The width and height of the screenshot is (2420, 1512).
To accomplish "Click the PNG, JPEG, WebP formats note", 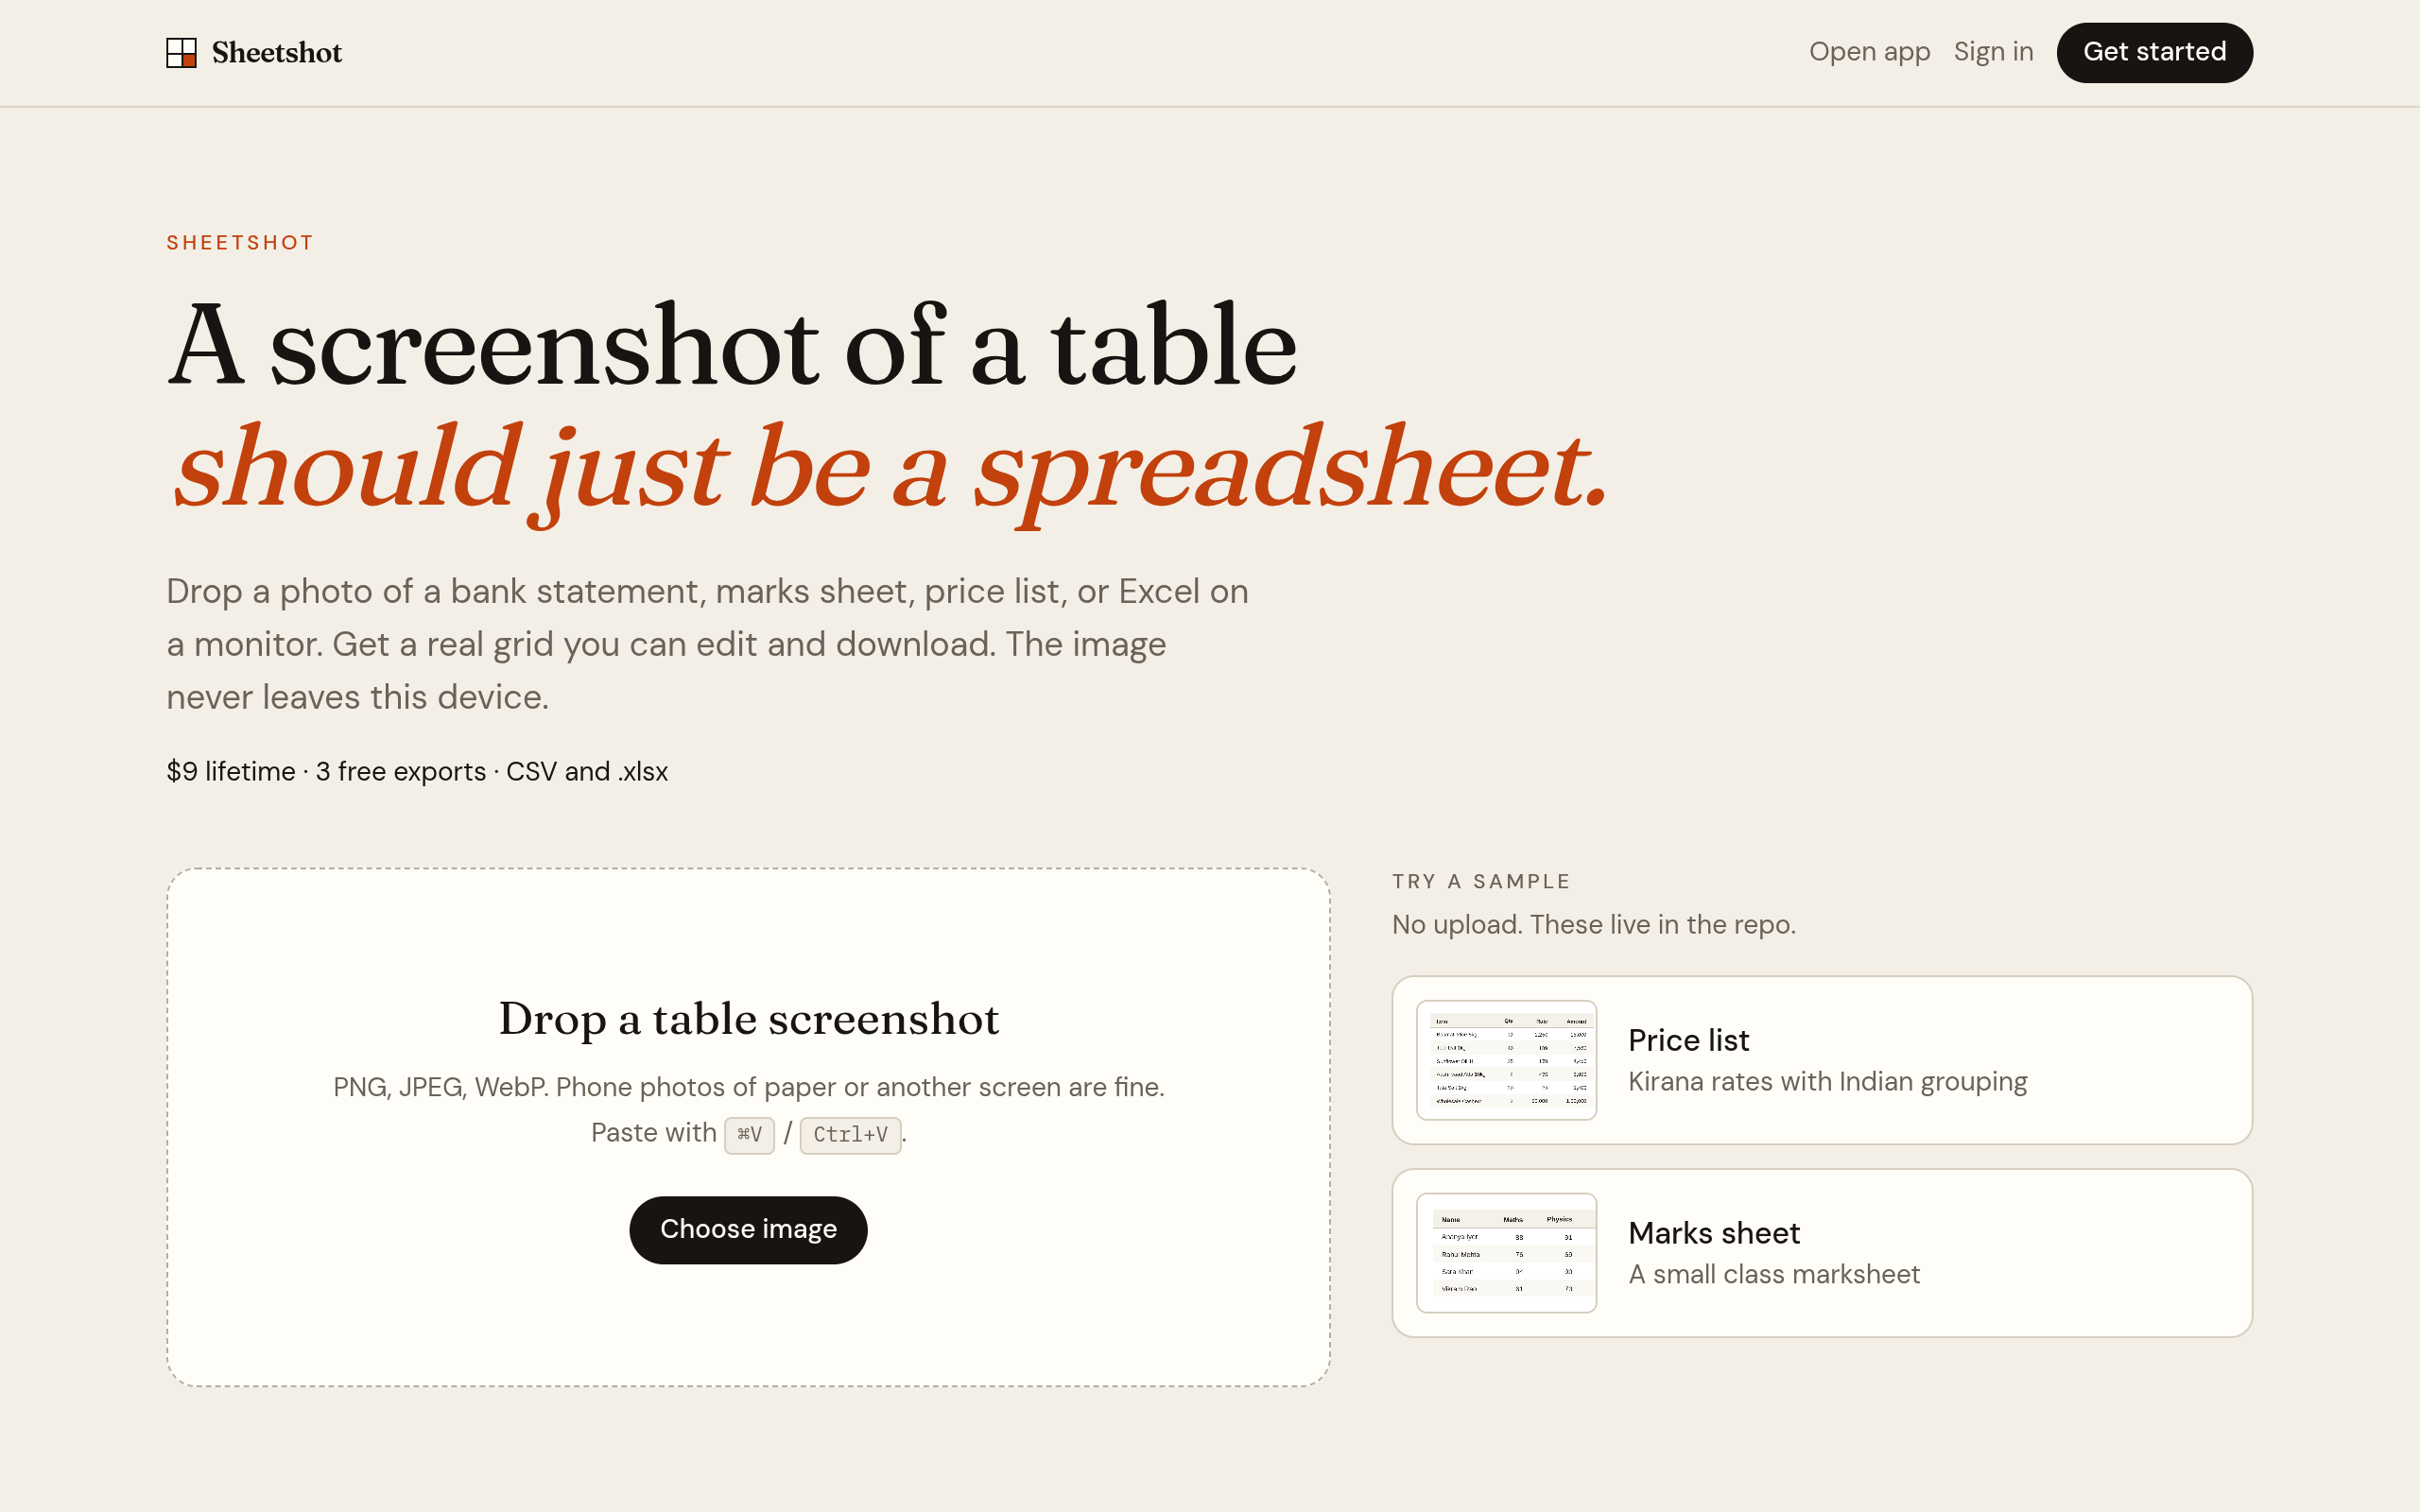I will coord(749,1087).
